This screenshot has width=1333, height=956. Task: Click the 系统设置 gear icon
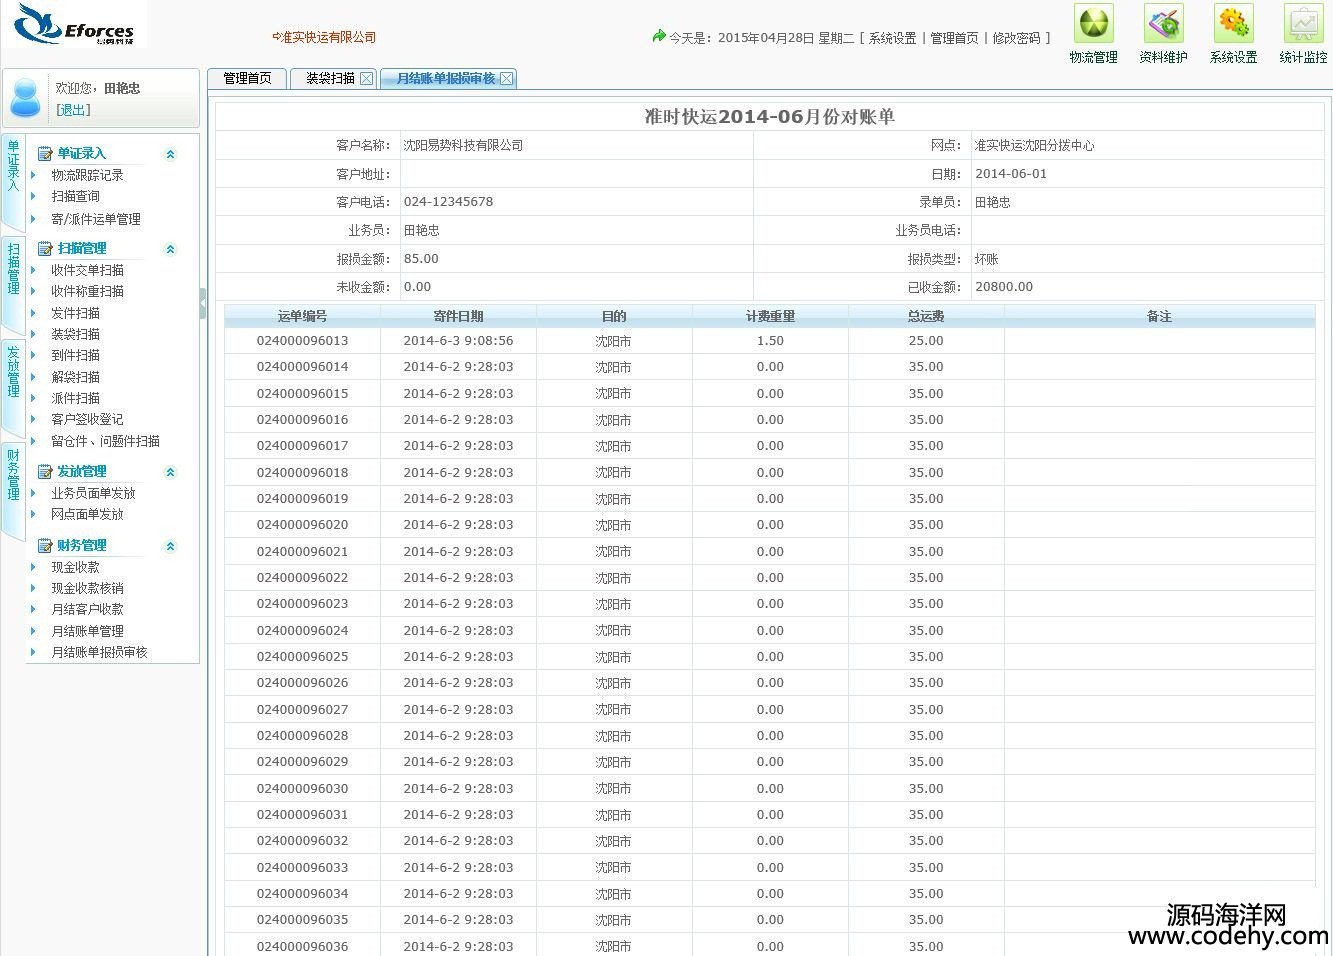[1233, 25]
